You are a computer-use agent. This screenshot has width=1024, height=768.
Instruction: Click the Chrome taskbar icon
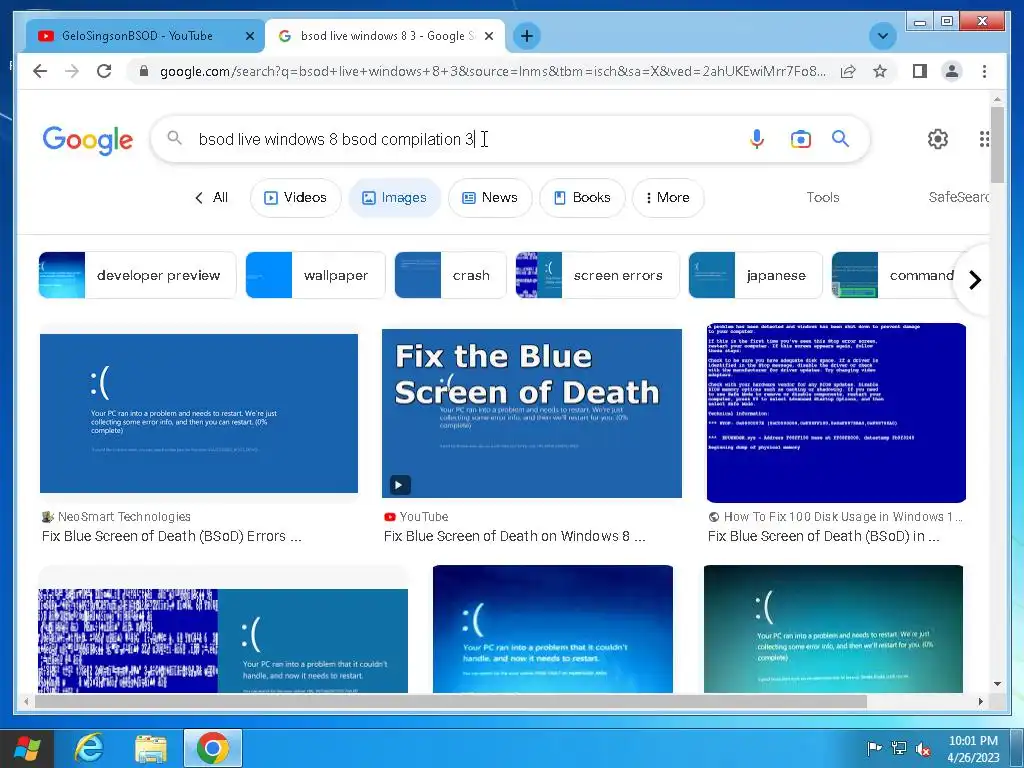coord(212,748)
